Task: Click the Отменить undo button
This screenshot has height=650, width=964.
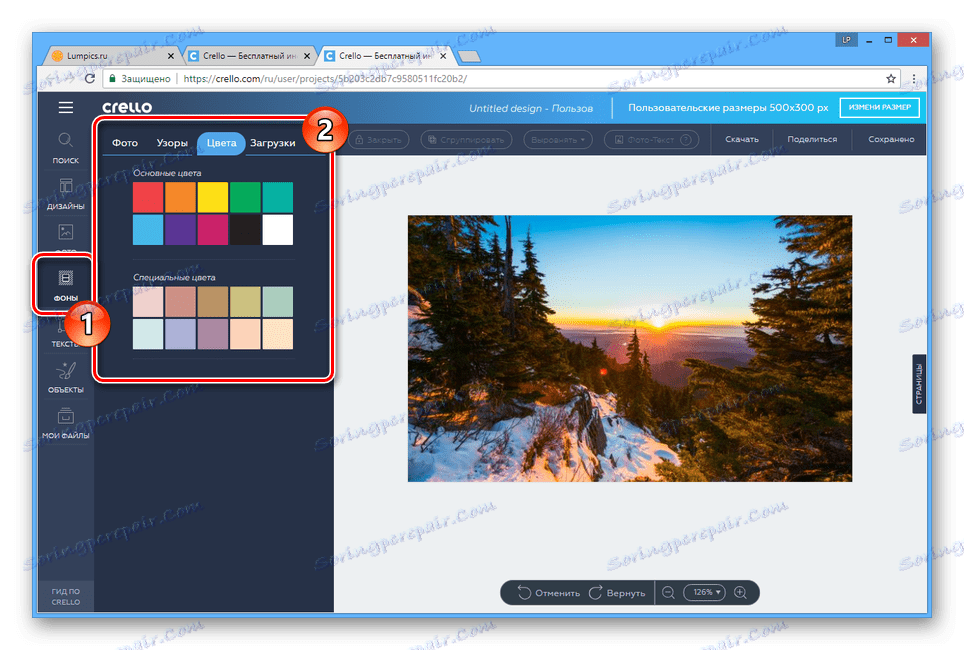Action: [549, 593]
